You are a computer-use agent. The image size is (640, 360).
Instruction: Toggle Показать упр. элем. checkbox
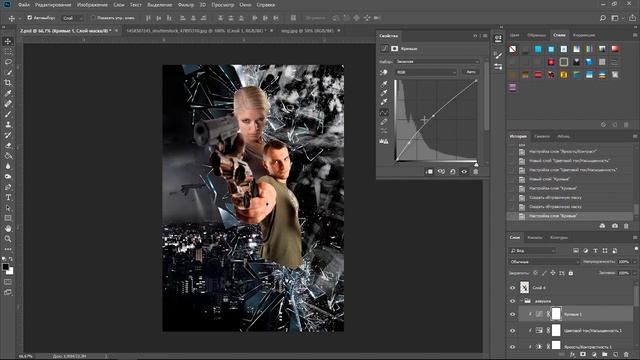[93, 18]
